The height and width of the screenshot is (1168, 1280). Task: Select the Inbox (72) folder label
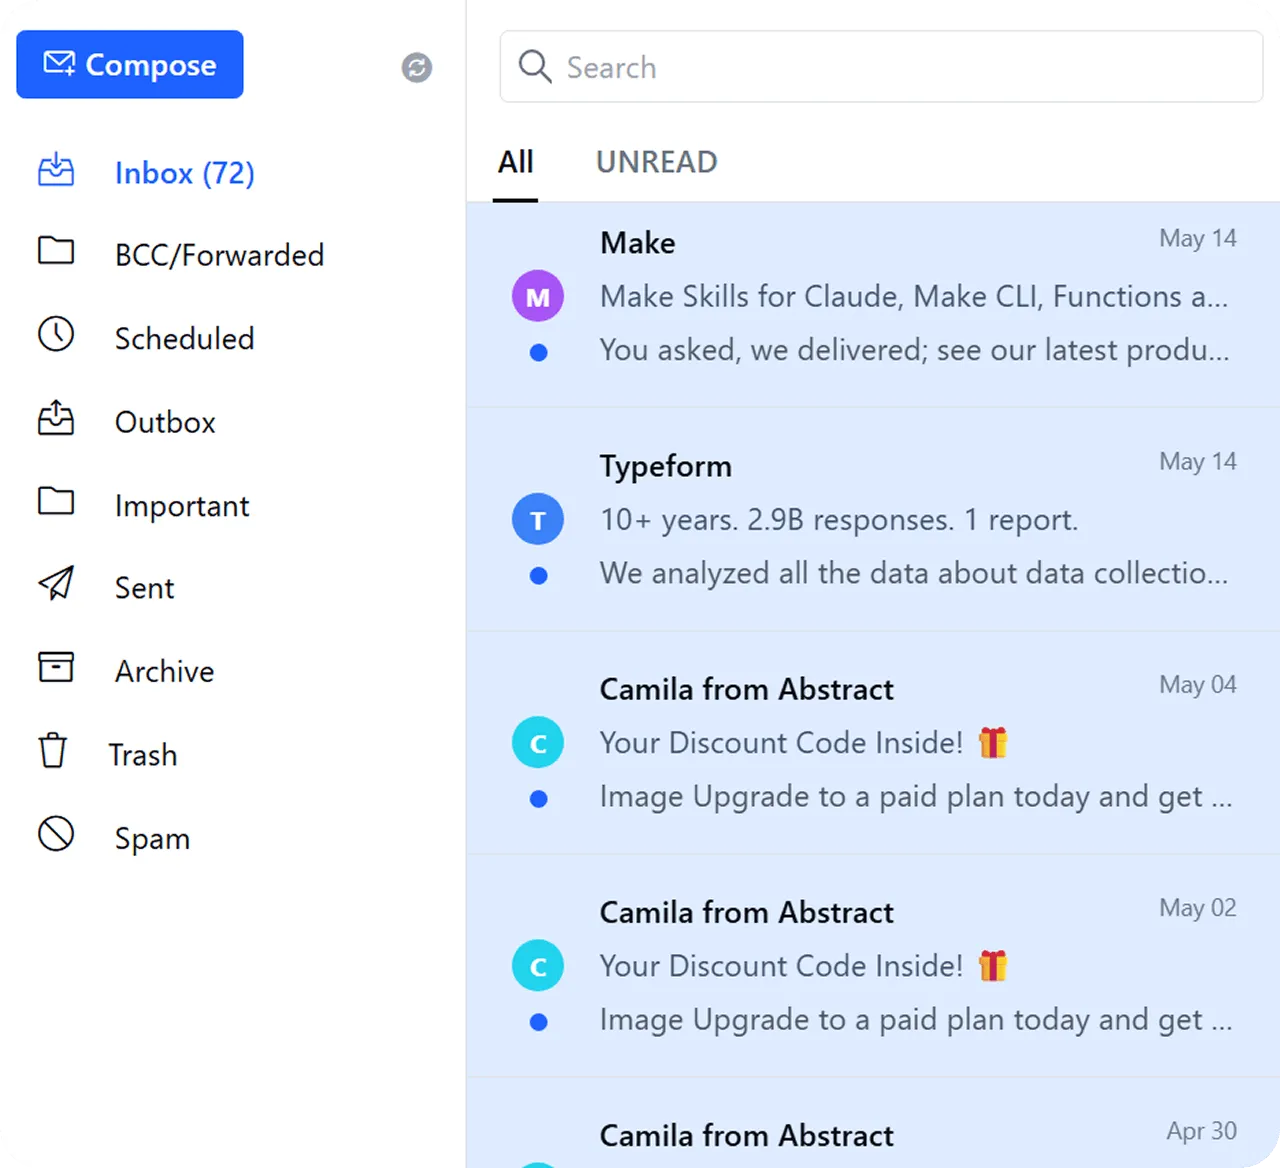pyautogui.click(x=185, y=173)
